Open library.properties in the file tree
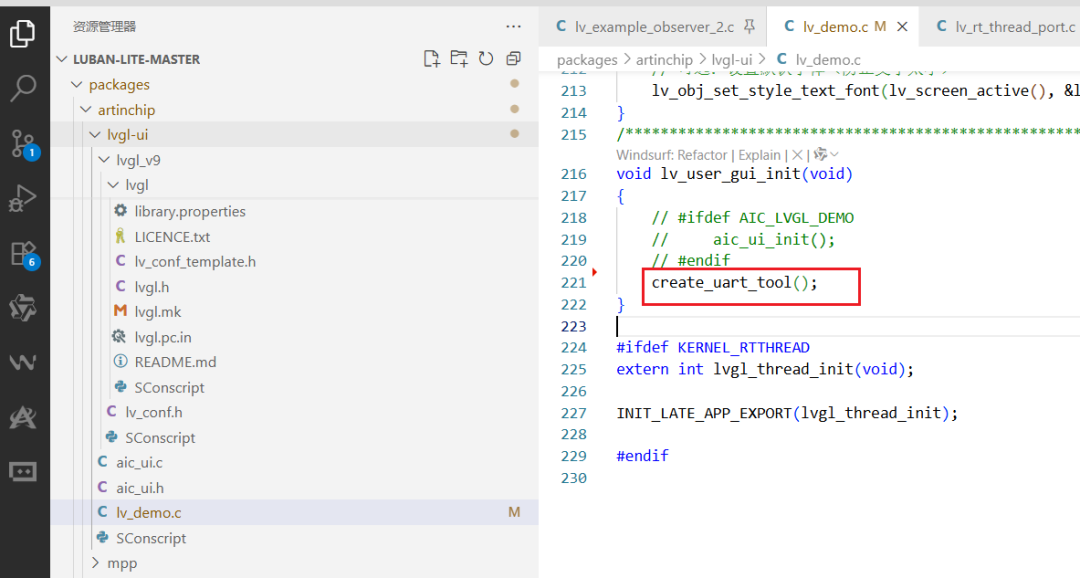1080x578 pixels. tap(294, 211)
